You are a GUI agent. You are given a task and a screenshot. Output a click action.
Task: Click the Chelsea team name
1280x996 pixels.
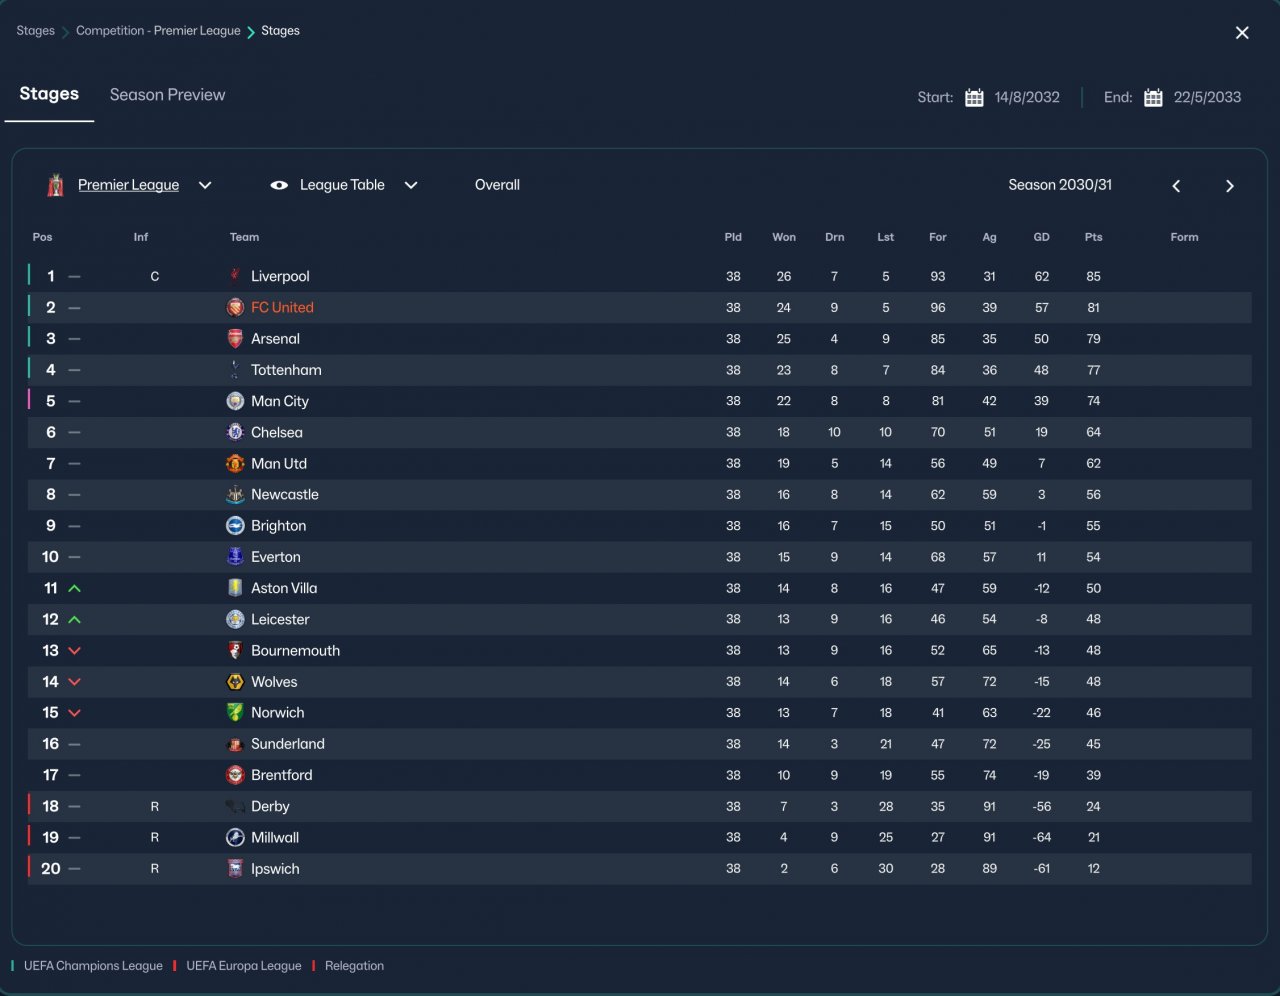(277, 432)
